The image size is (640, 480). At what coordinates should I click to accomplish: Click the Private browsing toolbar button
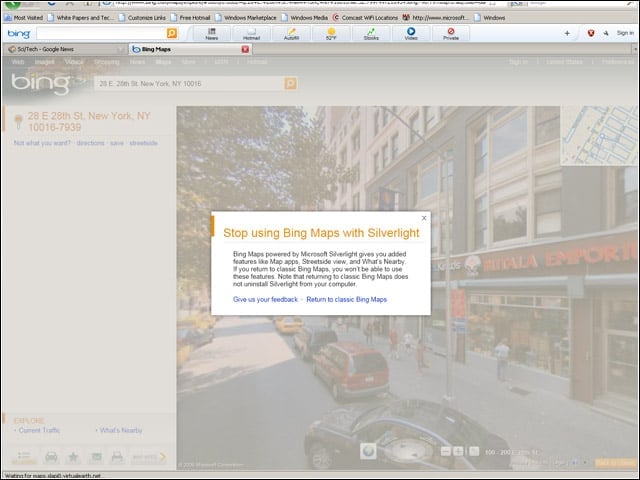451,33
